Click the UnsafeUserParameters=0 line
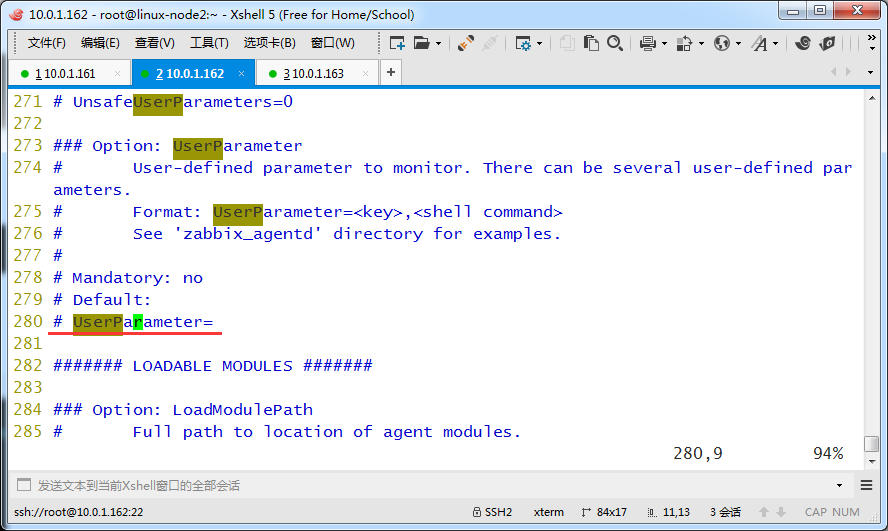Image resolution: width=888 pixels, height=531 pixels. 173,102
